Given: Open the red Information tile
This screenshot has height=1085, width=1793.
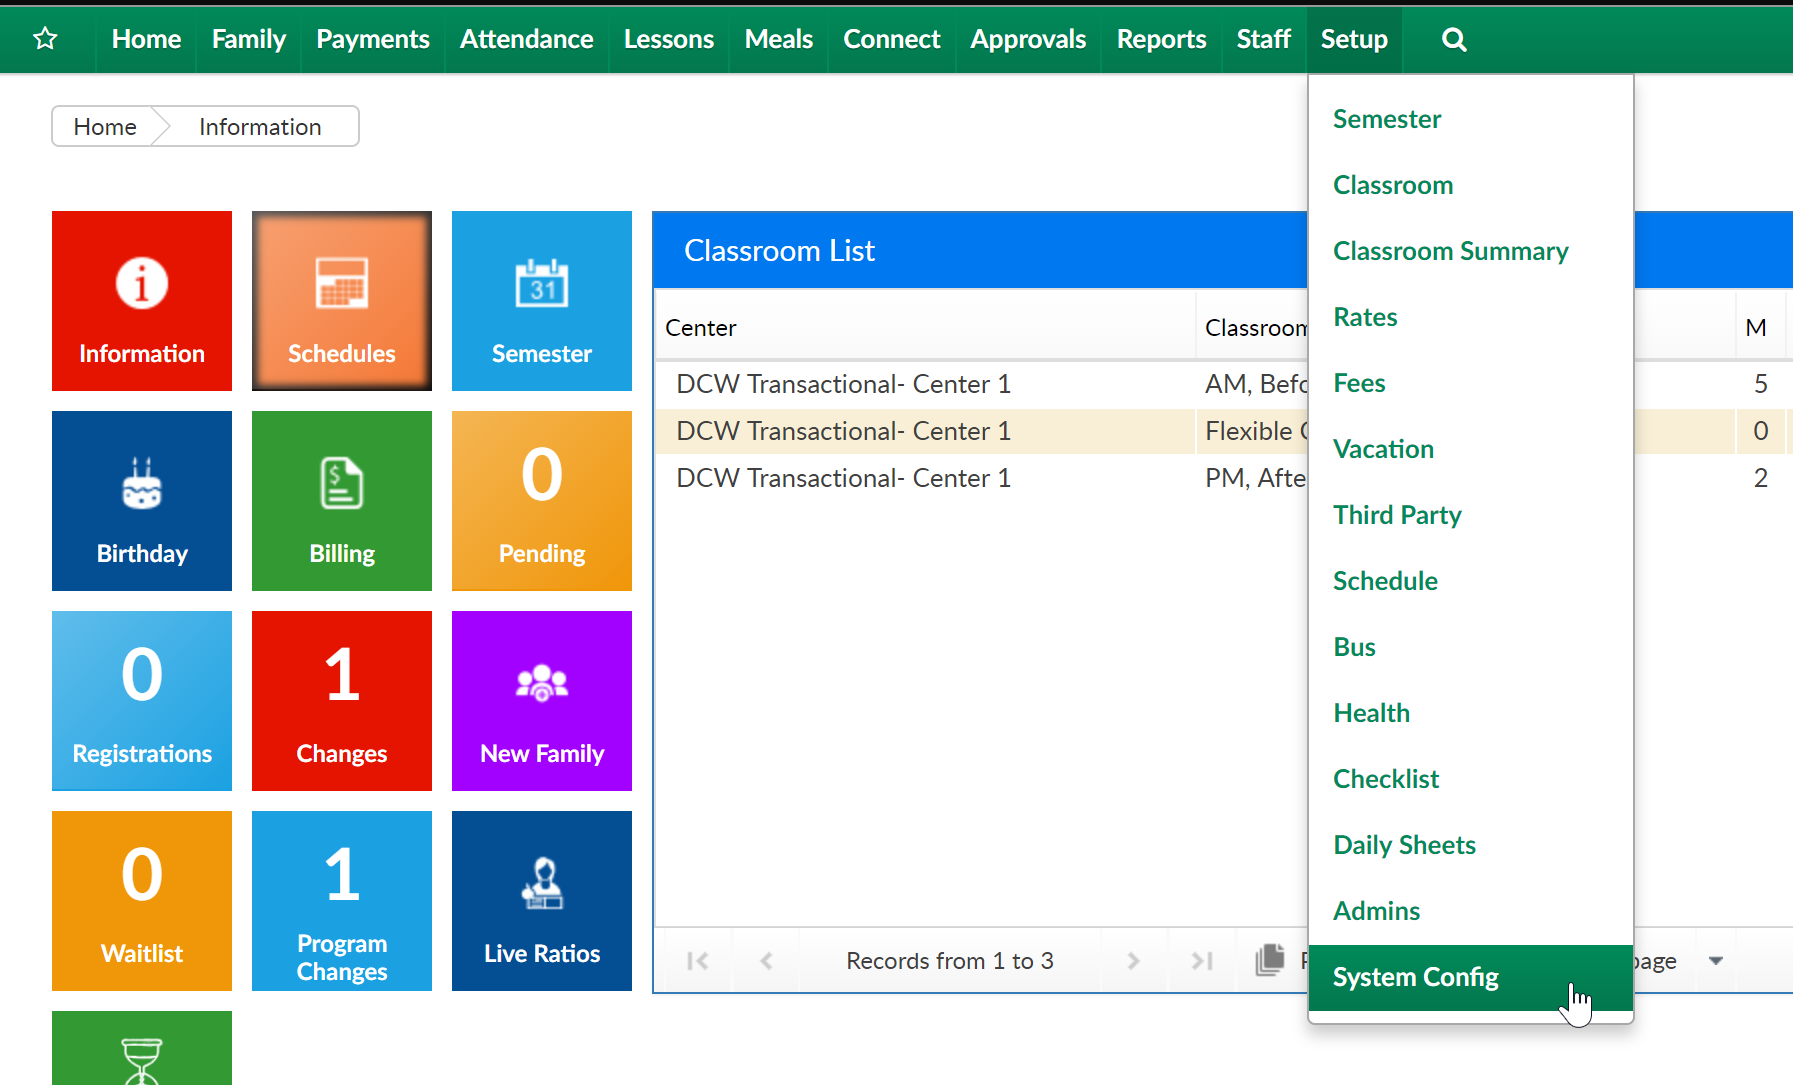Looking at the screenshot, I should 142,301.
